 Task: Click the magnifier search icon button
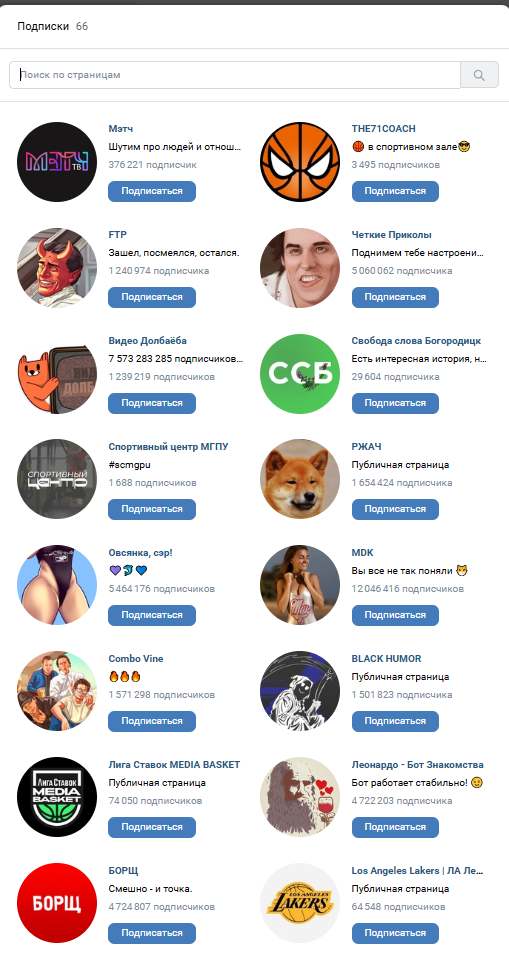(x=479, y=75)
